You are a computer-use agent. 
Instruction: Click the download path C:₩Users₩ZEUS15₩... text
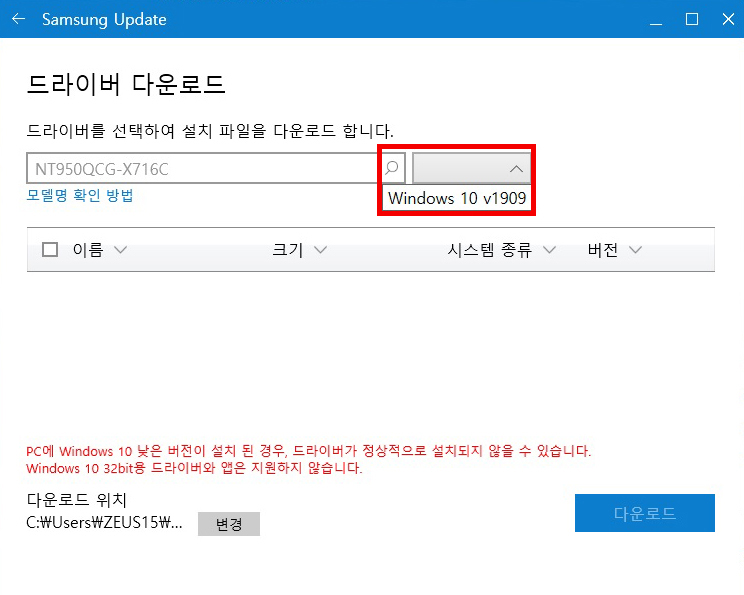point(104,522)
